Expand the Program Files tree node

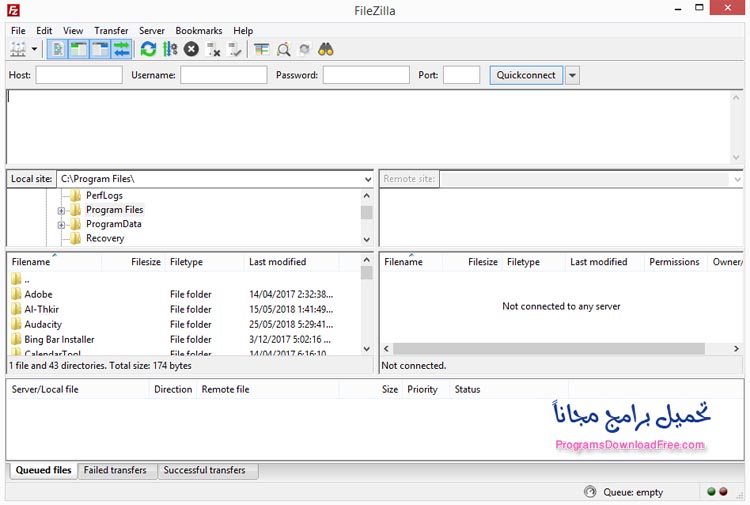[x=61, y=210]
